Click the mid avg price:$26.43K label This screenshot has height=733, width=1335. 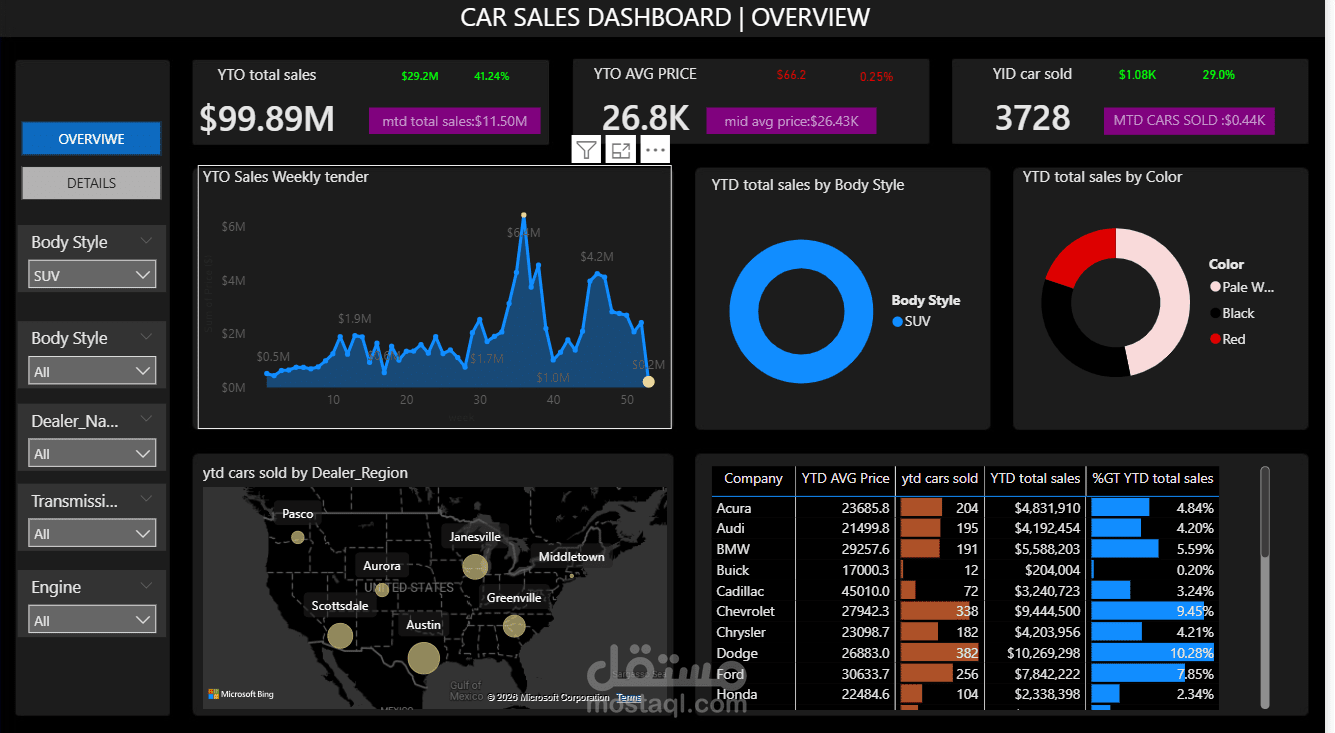pyautogui.click(x=791, y=121)
